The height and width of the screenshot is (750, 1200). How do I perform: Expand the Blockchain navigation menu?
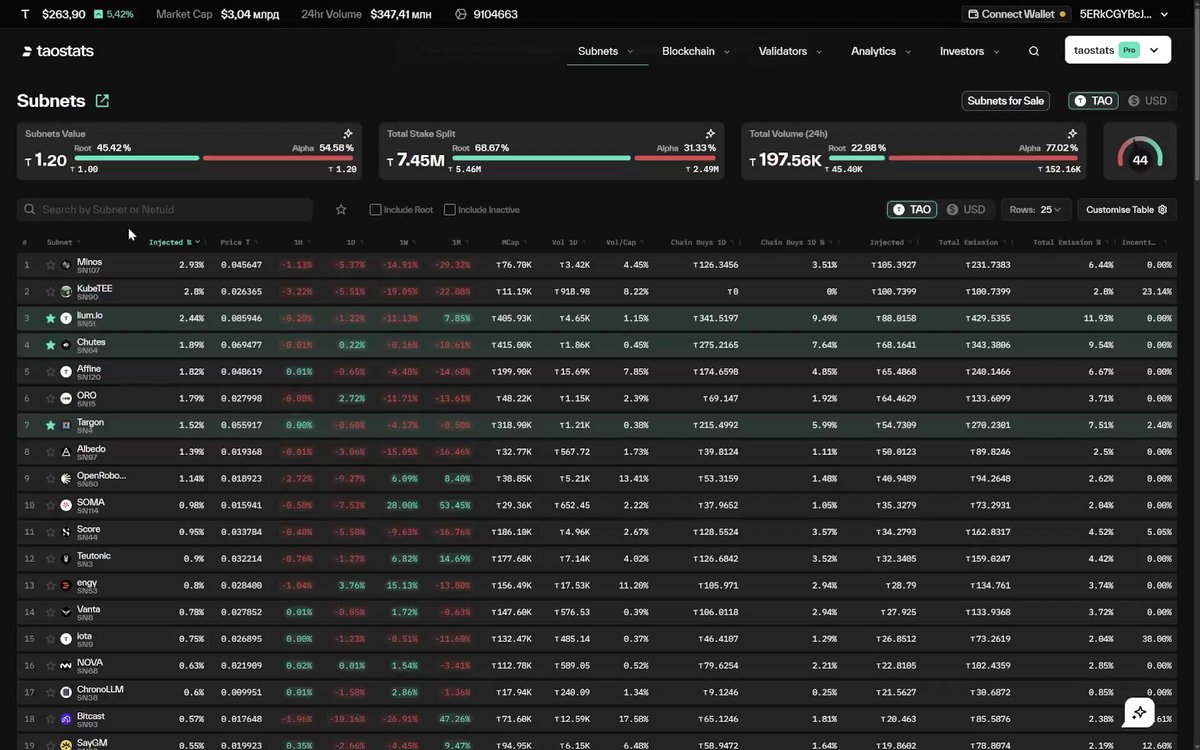(696, 51)
